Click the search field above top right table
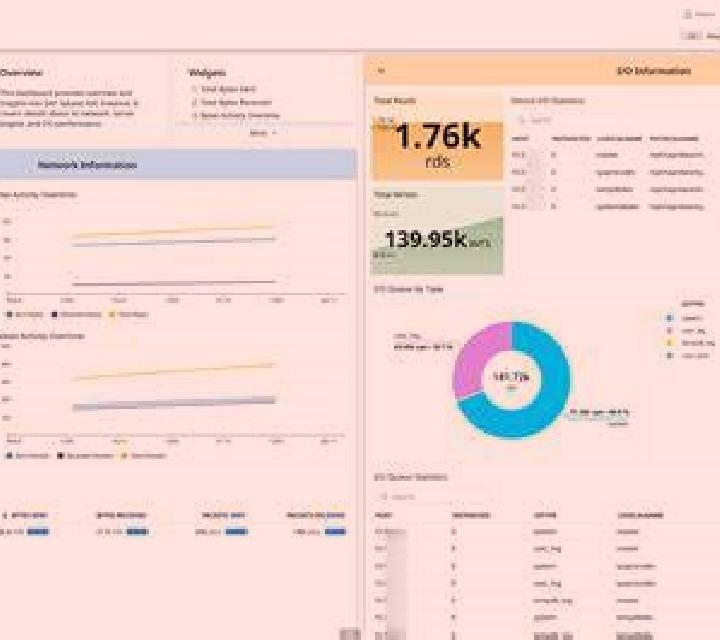This screenshot has height=640, width=720. click(x=551, y=120)
